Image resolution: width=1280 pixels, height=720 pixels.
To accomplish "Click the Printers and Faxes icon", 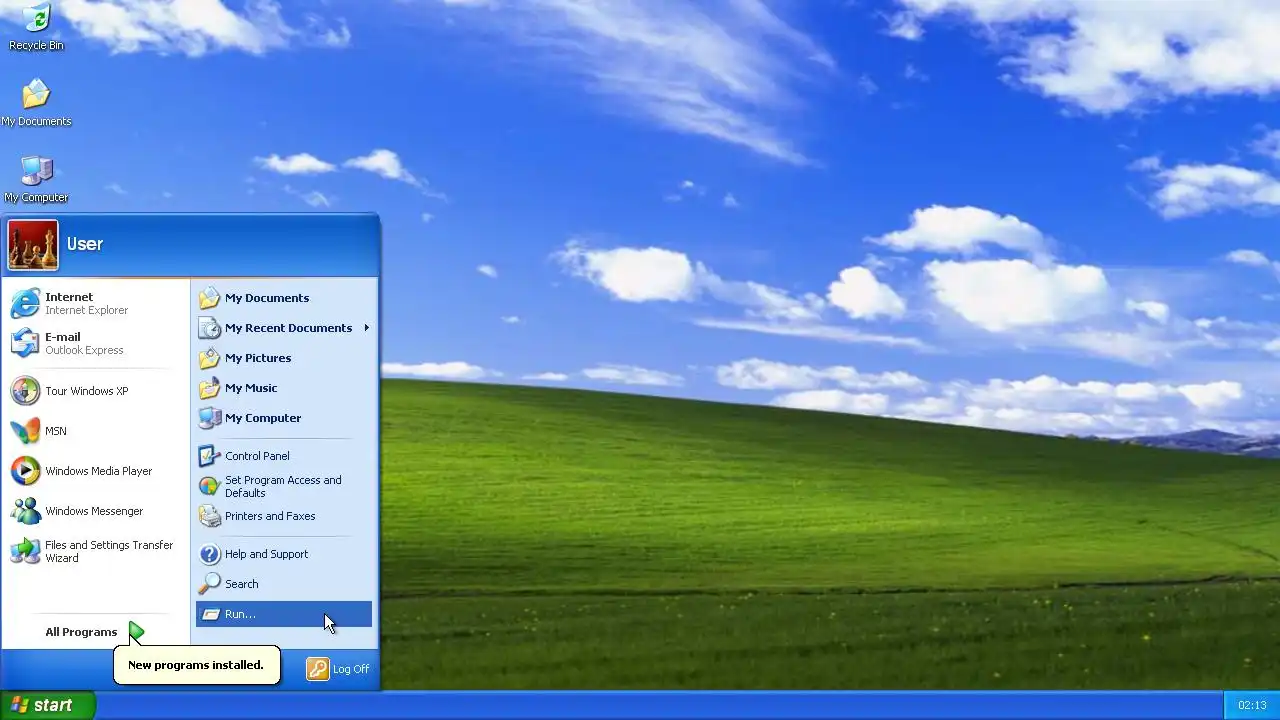I will [x=209, y=516].
